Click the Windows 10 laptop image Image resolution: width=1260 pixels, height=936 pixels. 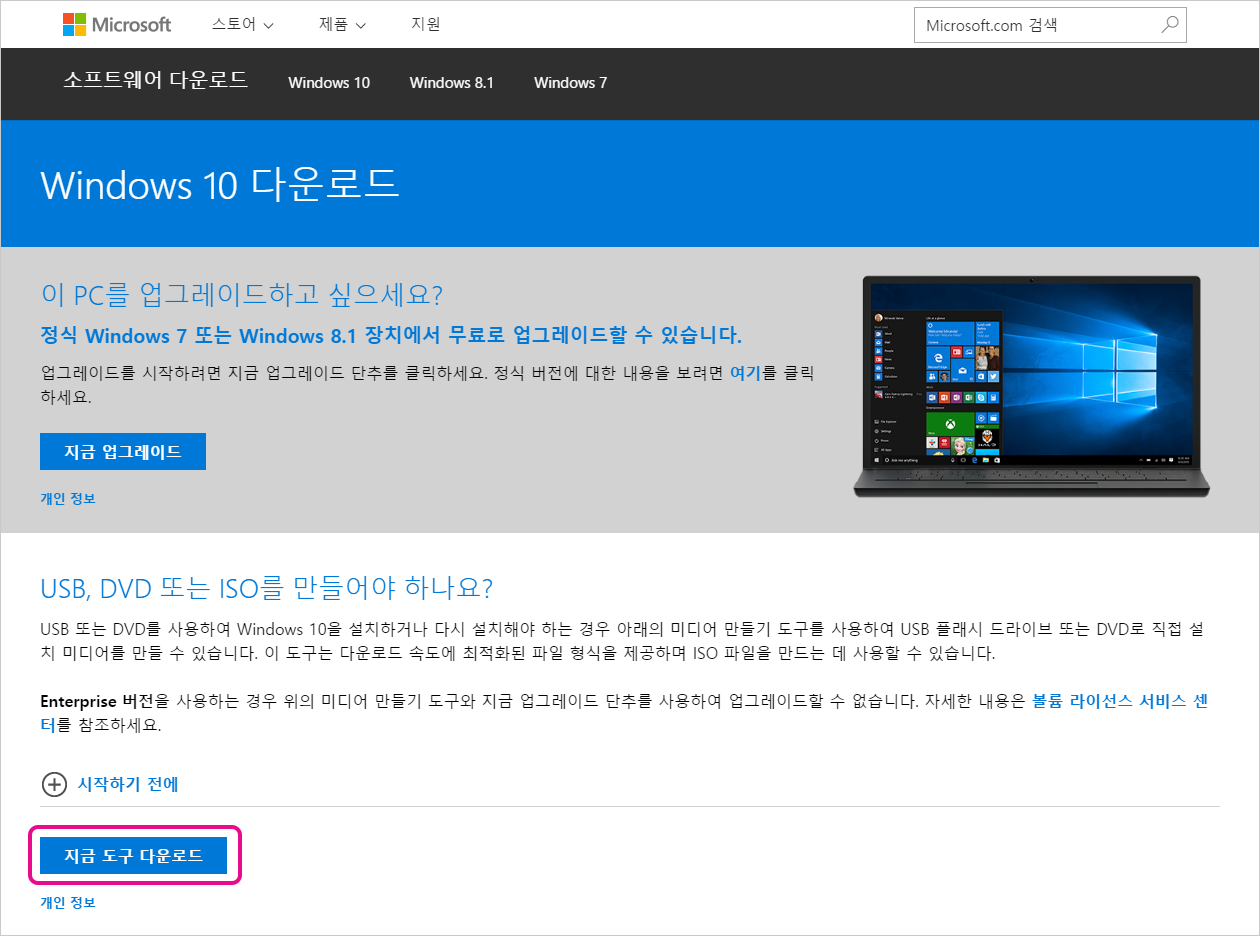[1031, 386]
